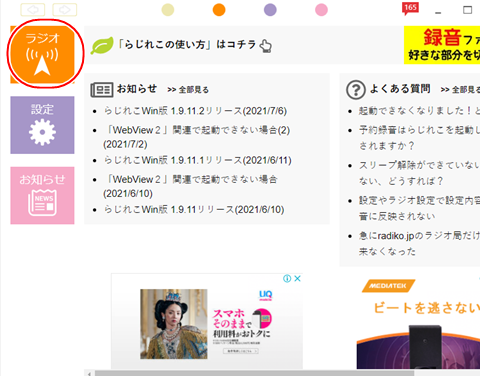
Task: Close the UQ ad with X icon
Action: (298, 278)
